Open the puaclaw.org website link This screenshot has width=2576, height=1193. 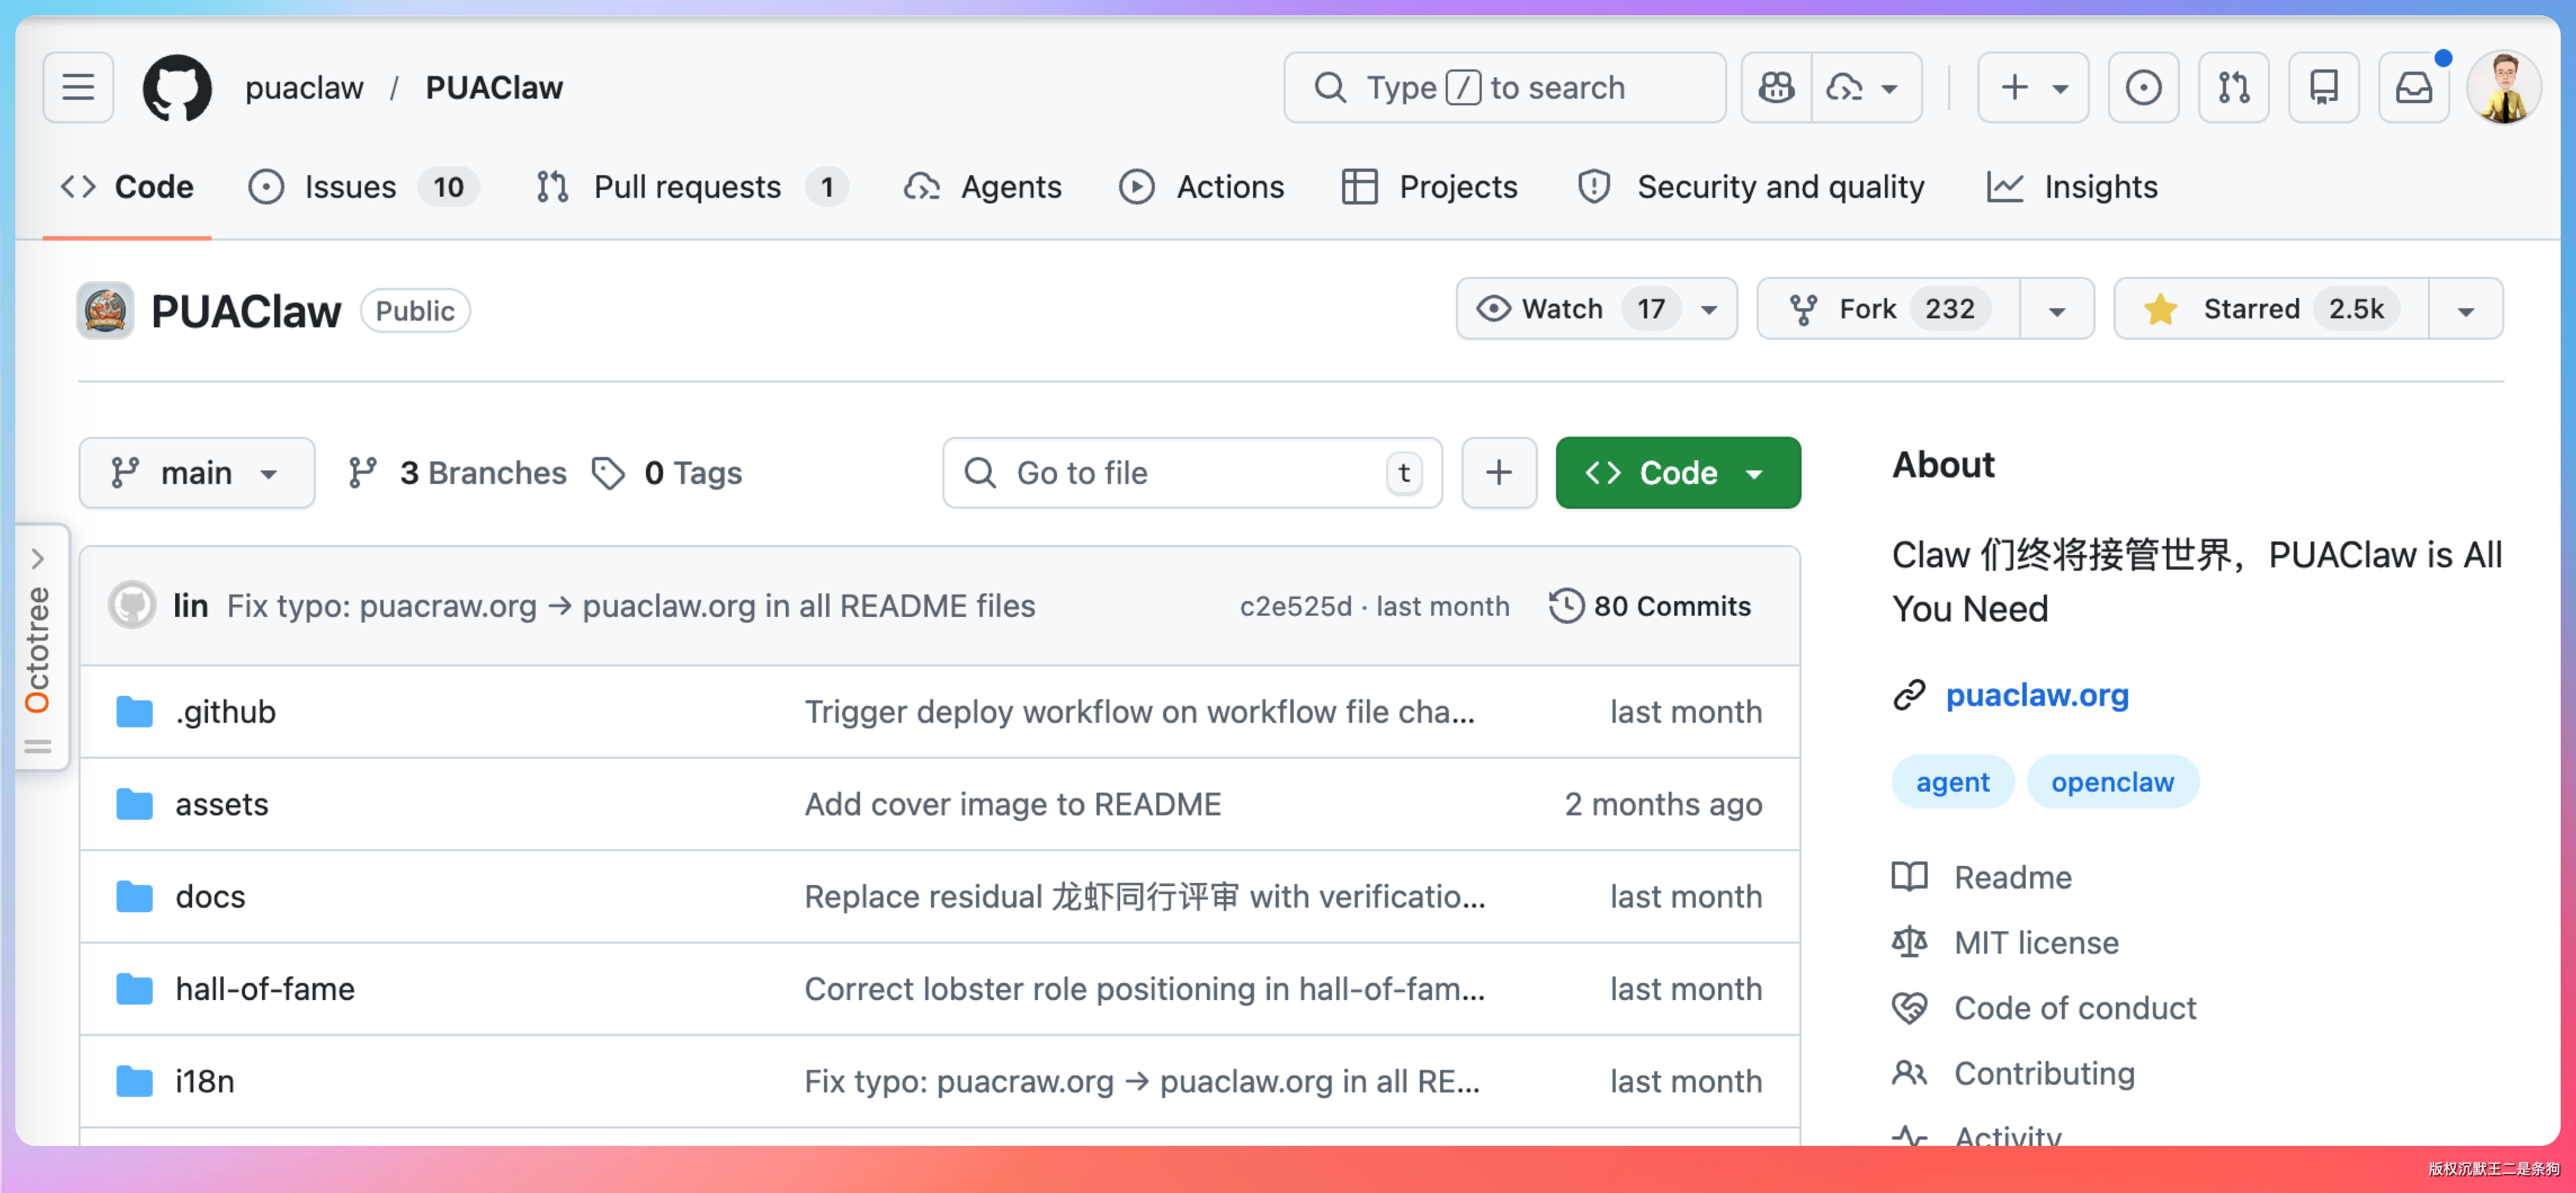2036,695
